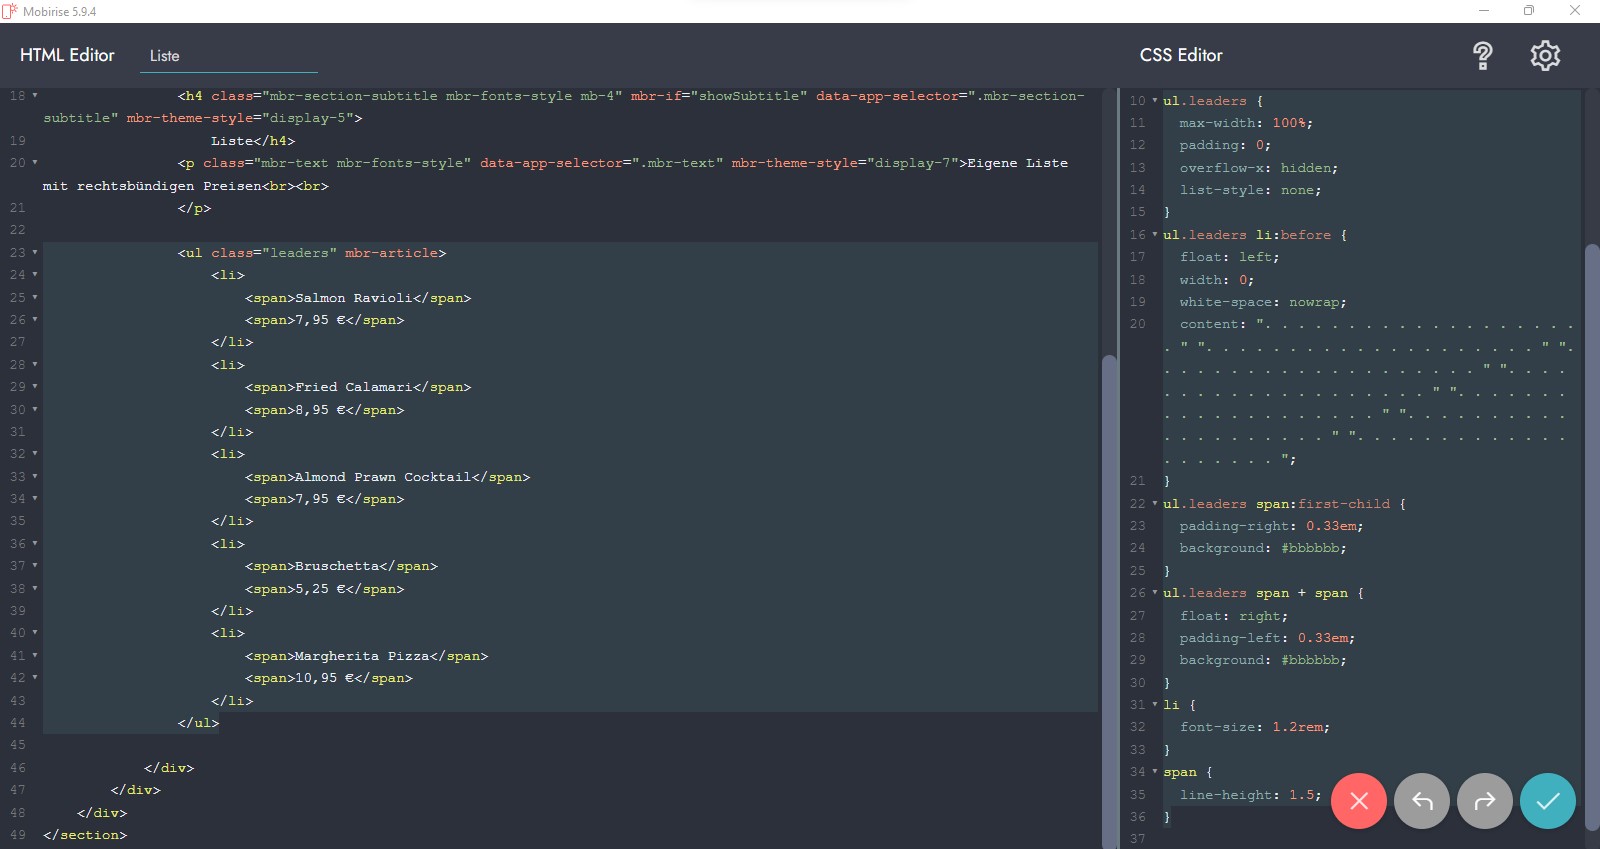Viewport: 1600px width, 849px height.
Task: Confirm changes with the teal checkmark button
Action: [x=1548, y=801]
